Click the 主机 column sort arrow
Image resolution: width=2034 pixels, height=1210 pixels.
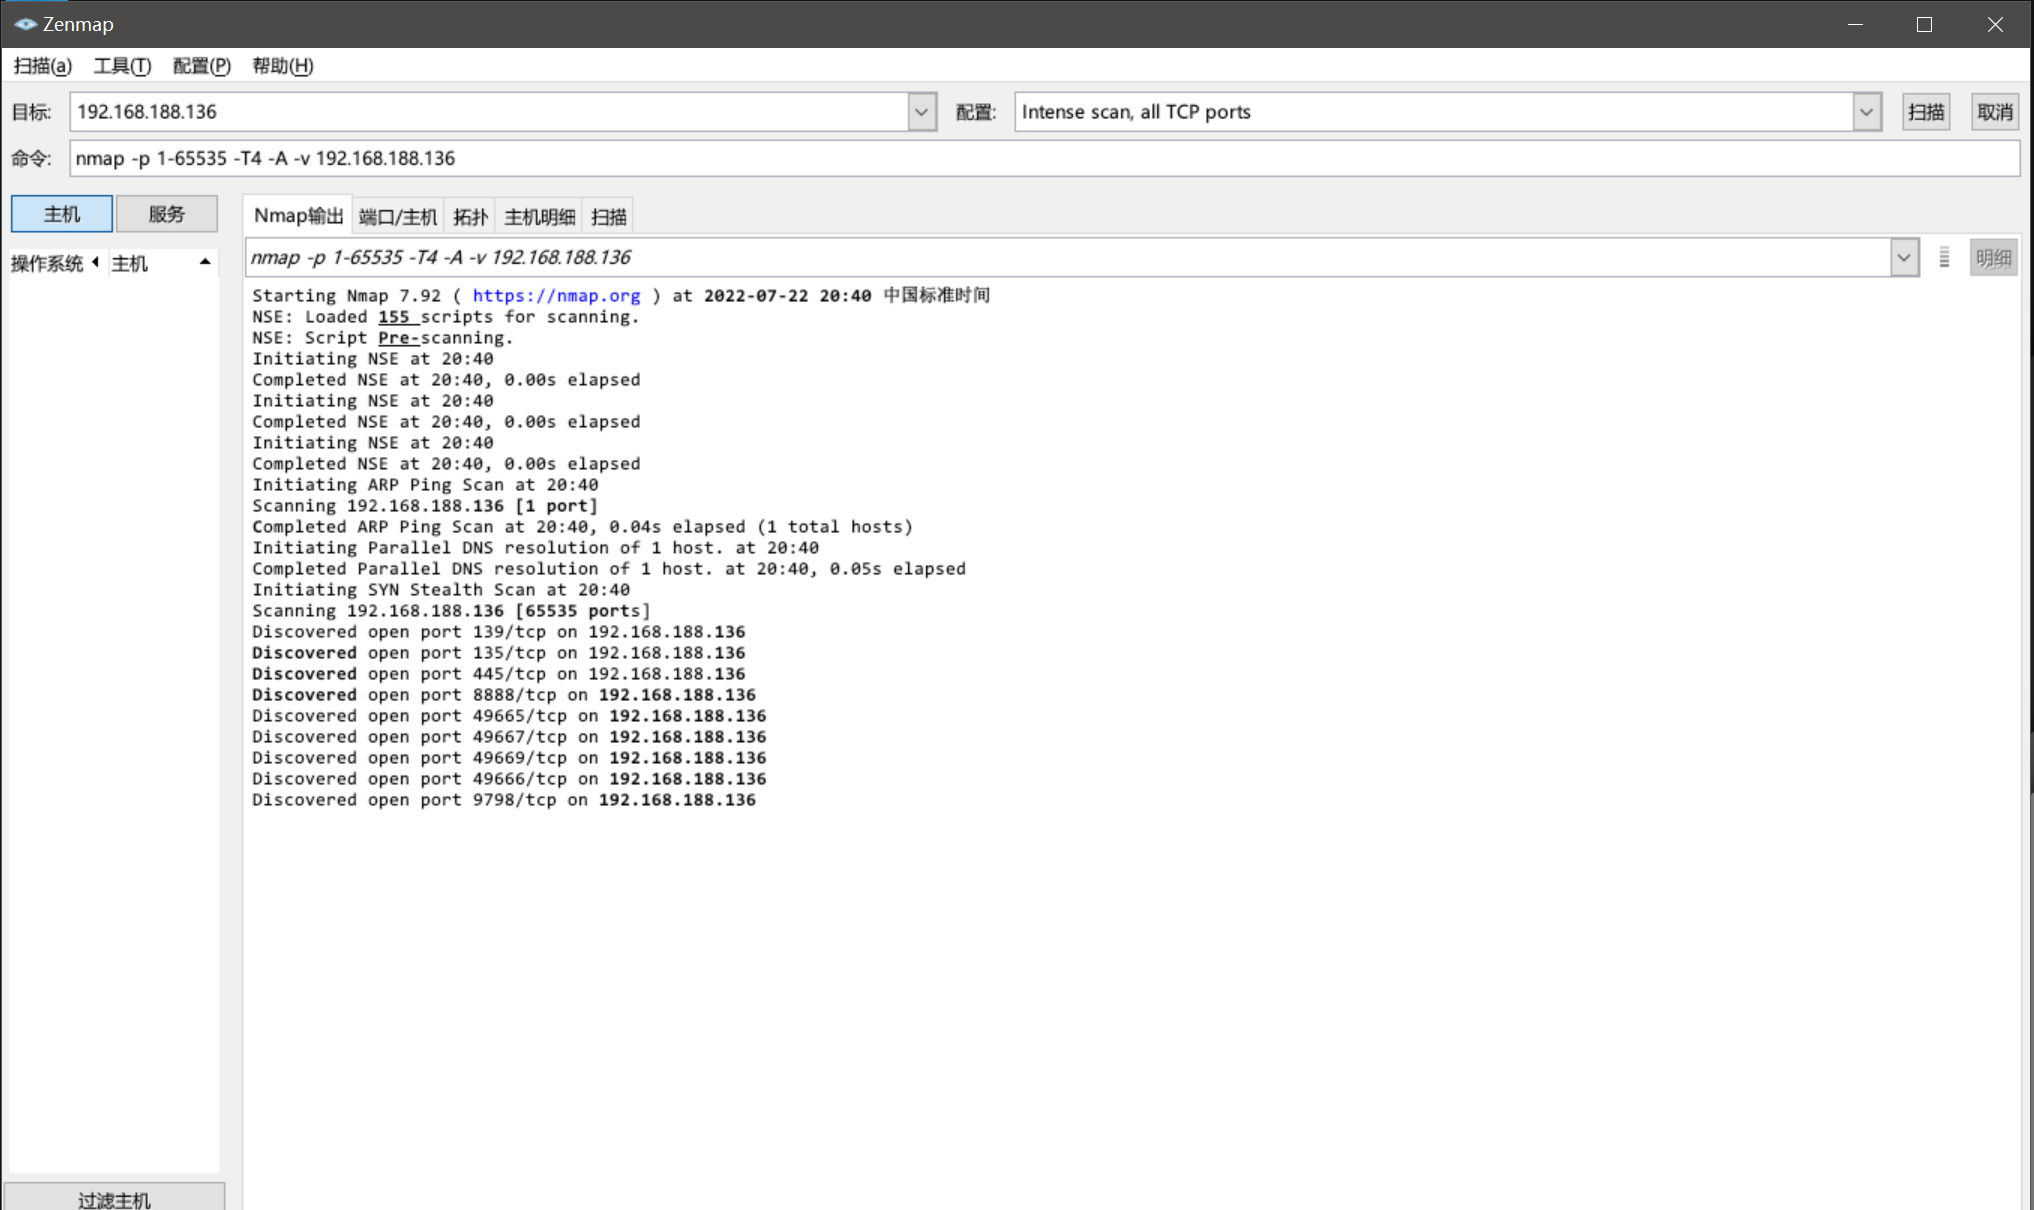(x=205, y=262)
